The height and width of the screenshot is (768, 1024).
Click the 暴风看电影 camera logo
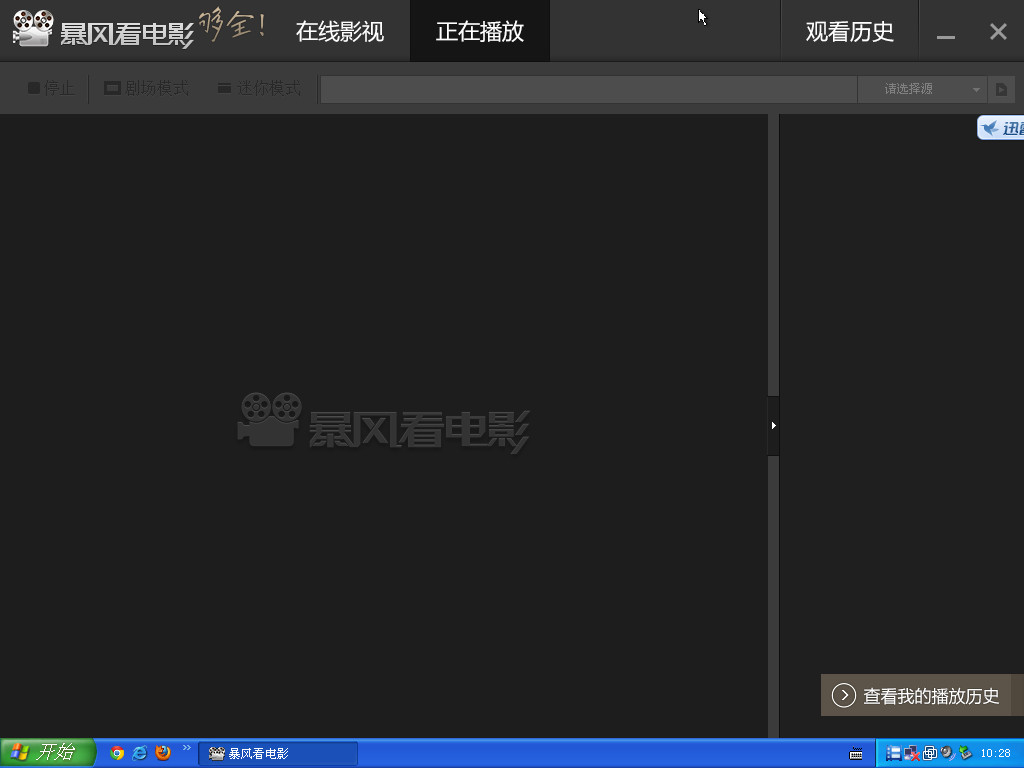(x=33, y=29)
